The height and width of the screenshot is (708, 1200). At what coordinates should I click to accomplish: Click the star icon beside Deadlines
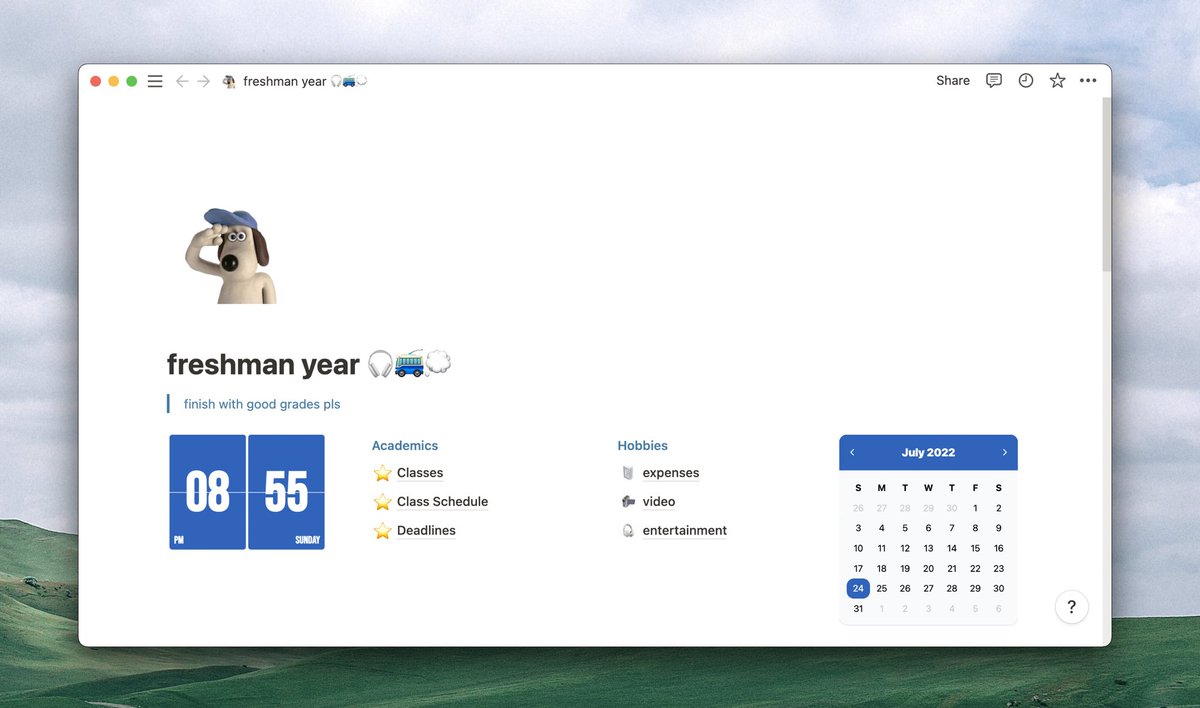pos(382,531)
